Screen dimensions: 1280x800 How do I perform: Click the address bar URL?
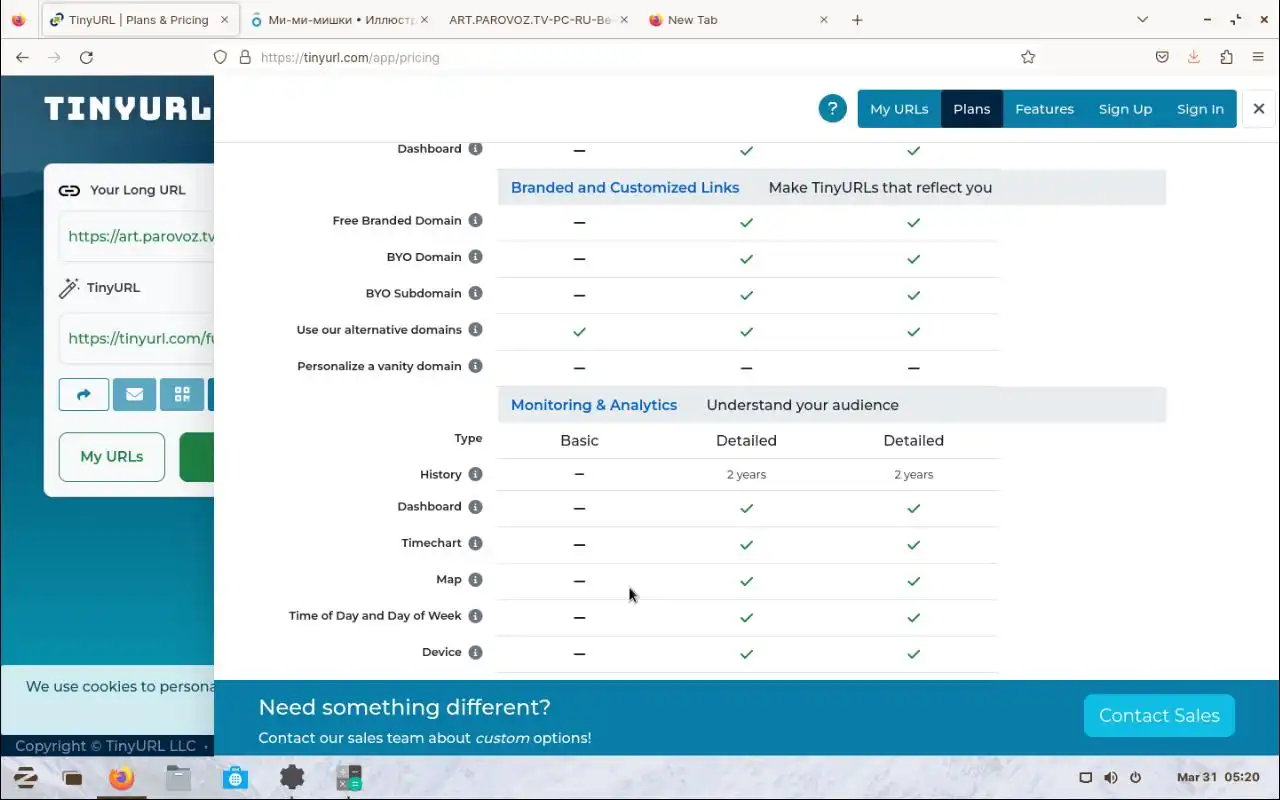(x=350, y=58)
